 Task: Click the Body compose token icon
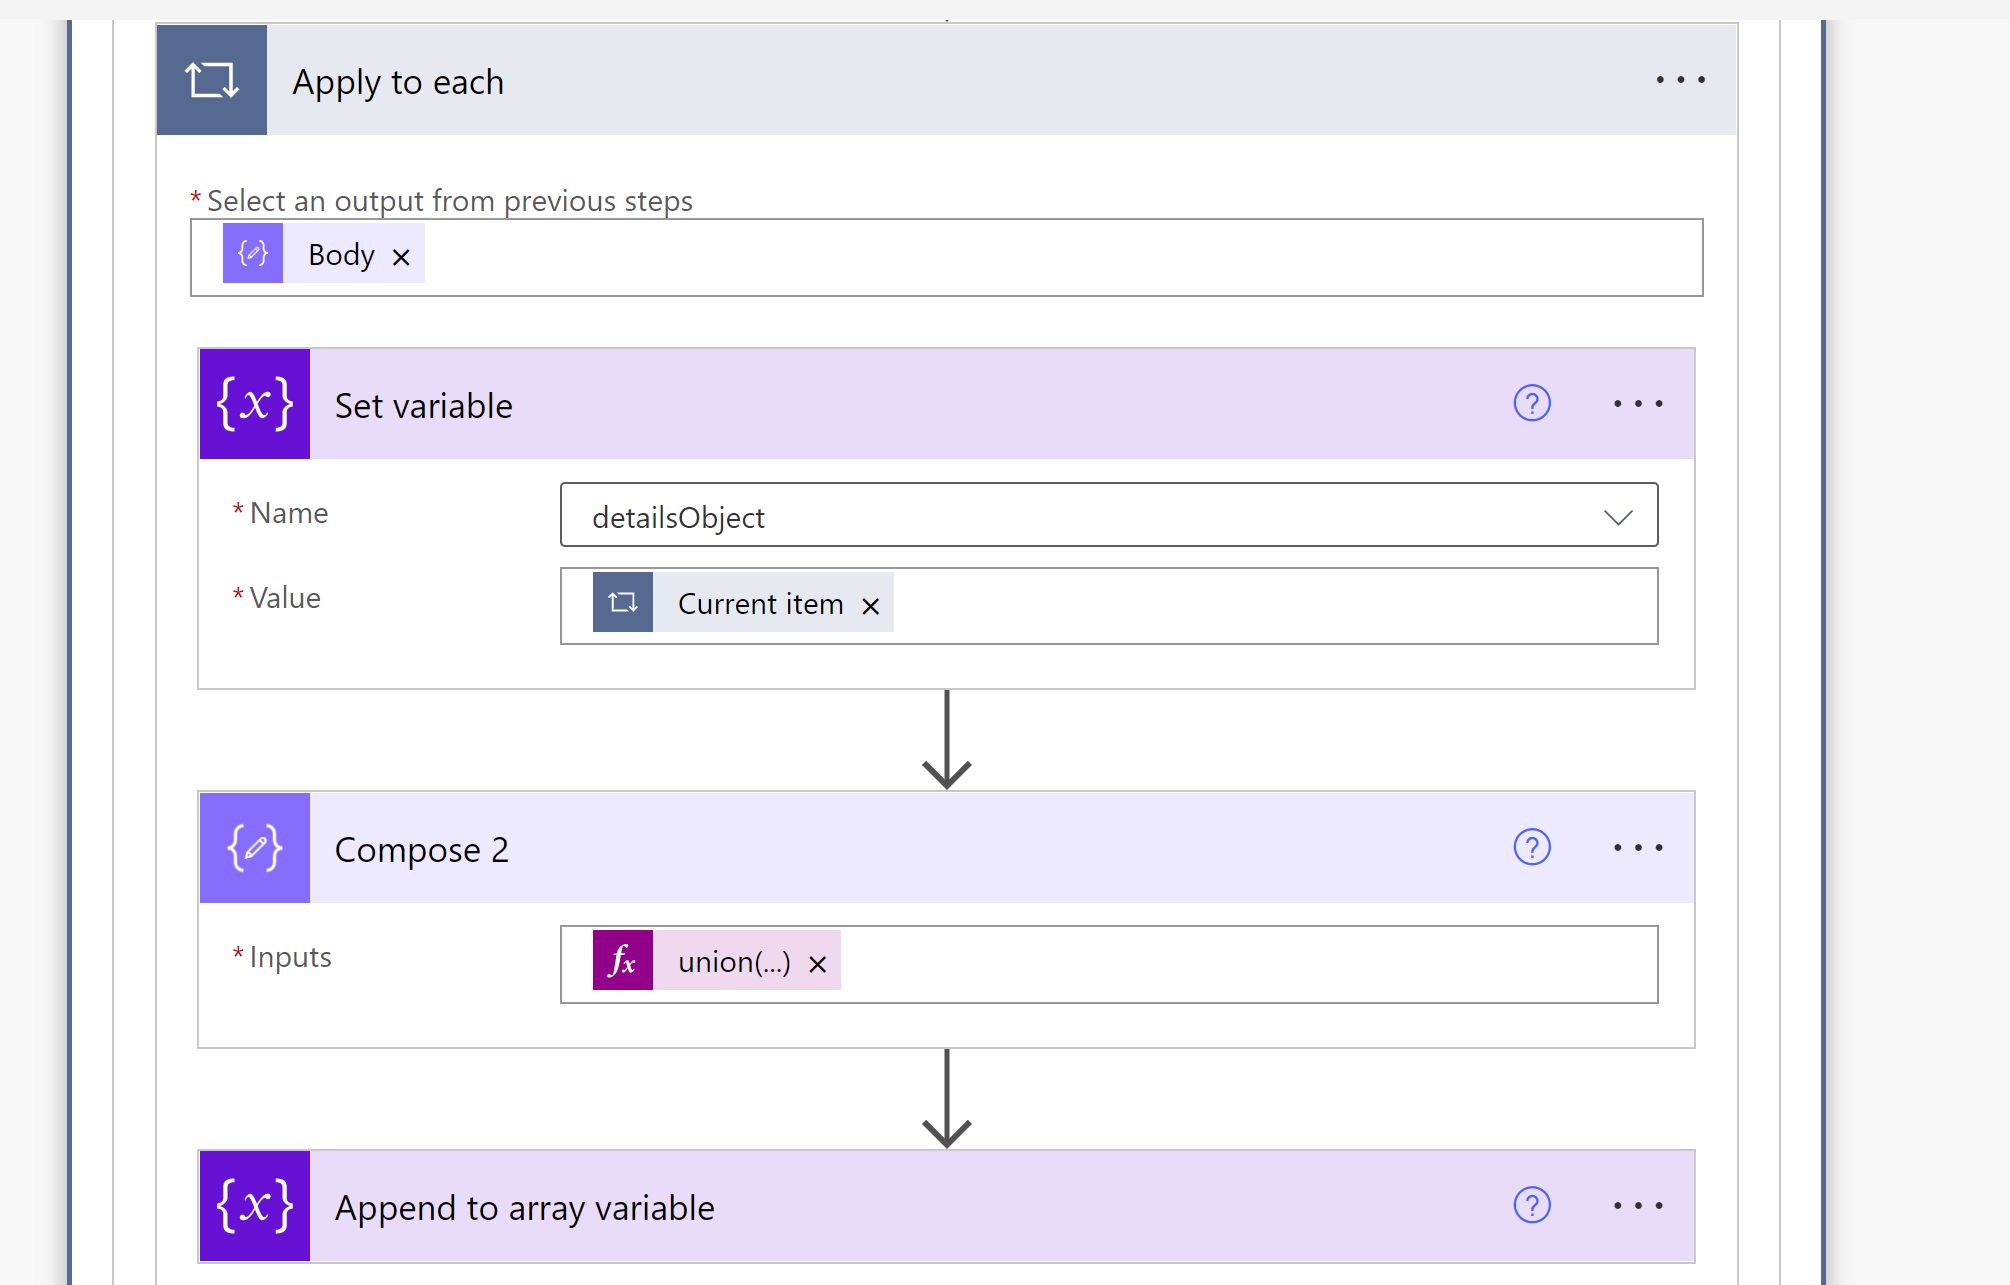pos(253,254)
